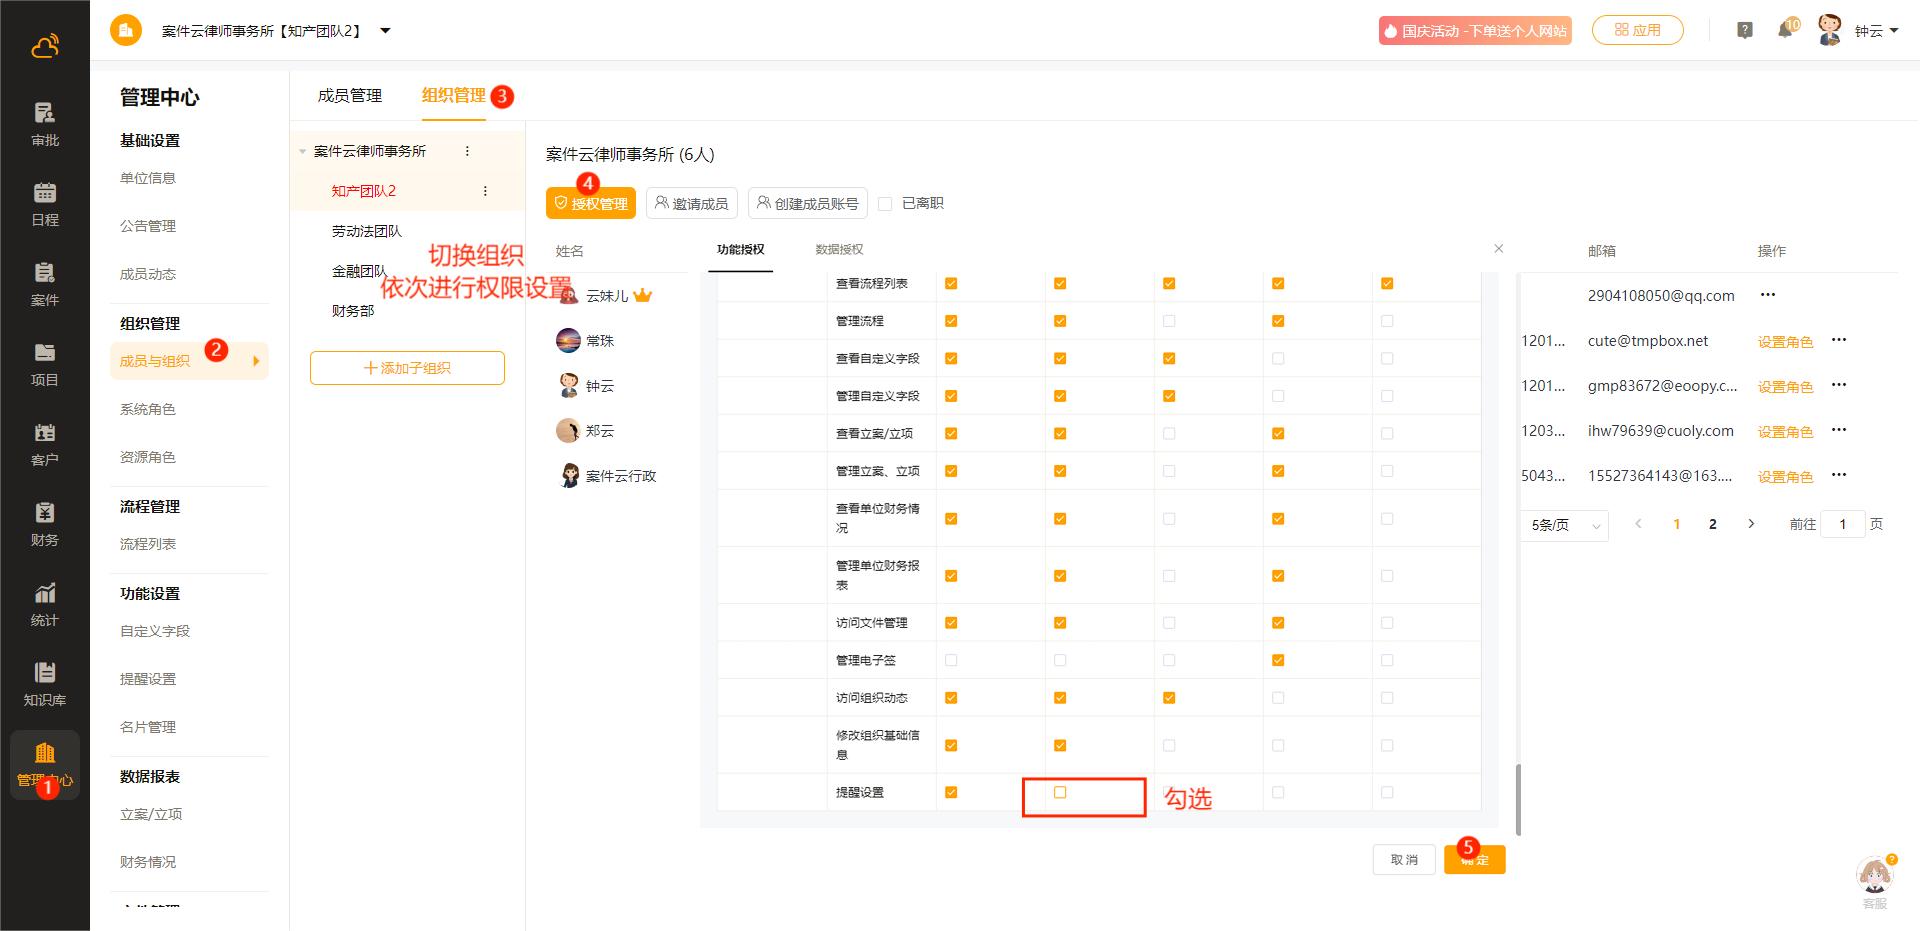1920x931 pixels.
Task: Click the 添加子组织 button
Action: [407, 368]
